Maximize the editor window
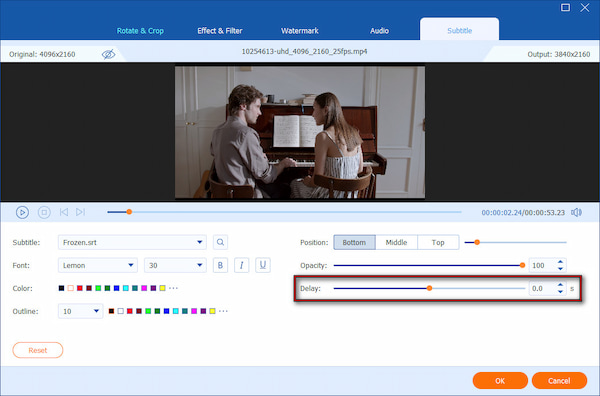The width and height of the screenshot is (600, 396). [x=565, y=8]
